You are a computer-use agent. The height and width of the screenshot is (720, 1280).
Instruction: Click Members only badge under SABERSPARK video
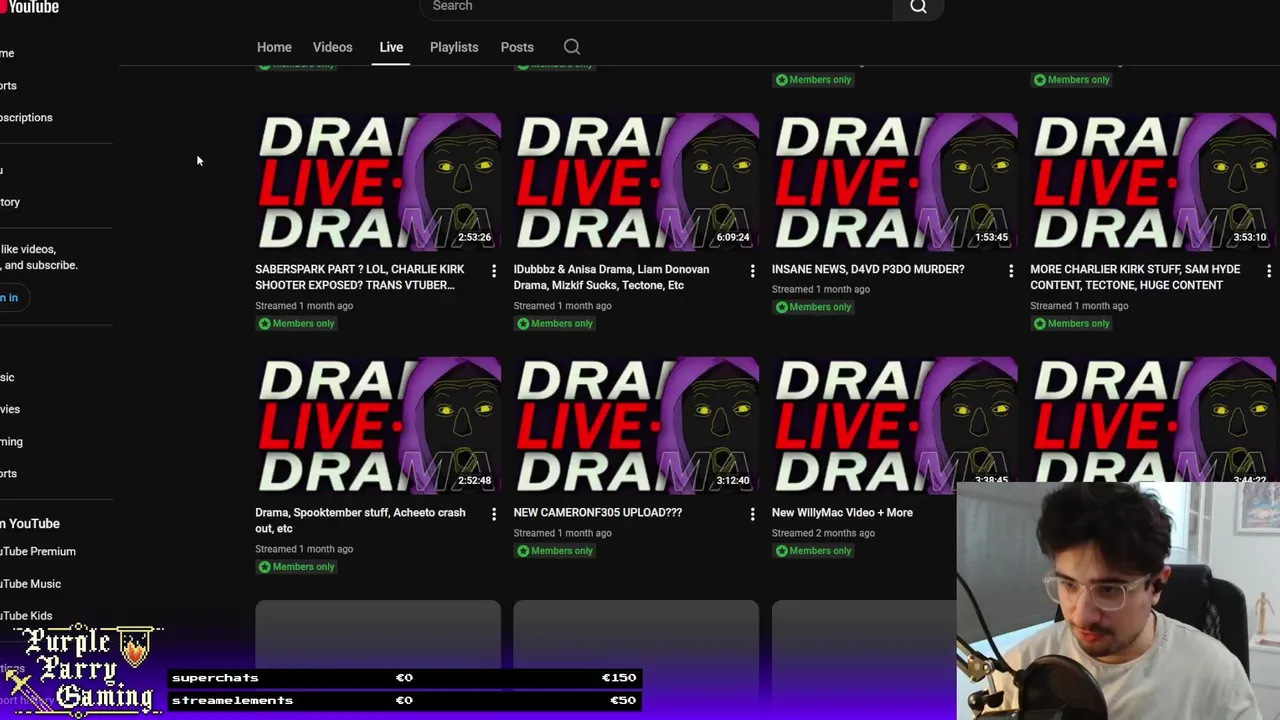coord(296,323)
